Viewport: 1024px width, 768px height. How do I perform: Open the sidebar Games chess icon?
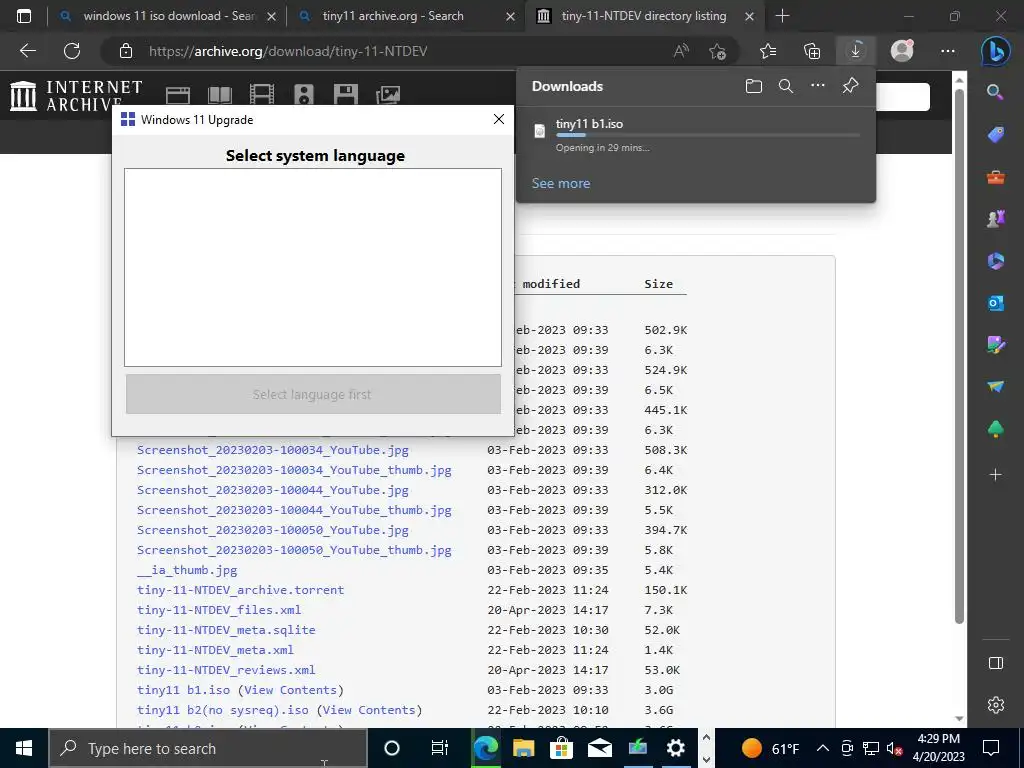995,219
